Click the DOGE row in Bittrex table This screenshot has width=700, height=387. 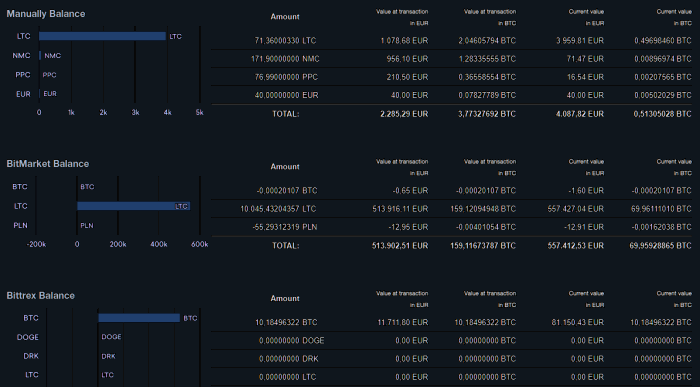coord(451,341)
